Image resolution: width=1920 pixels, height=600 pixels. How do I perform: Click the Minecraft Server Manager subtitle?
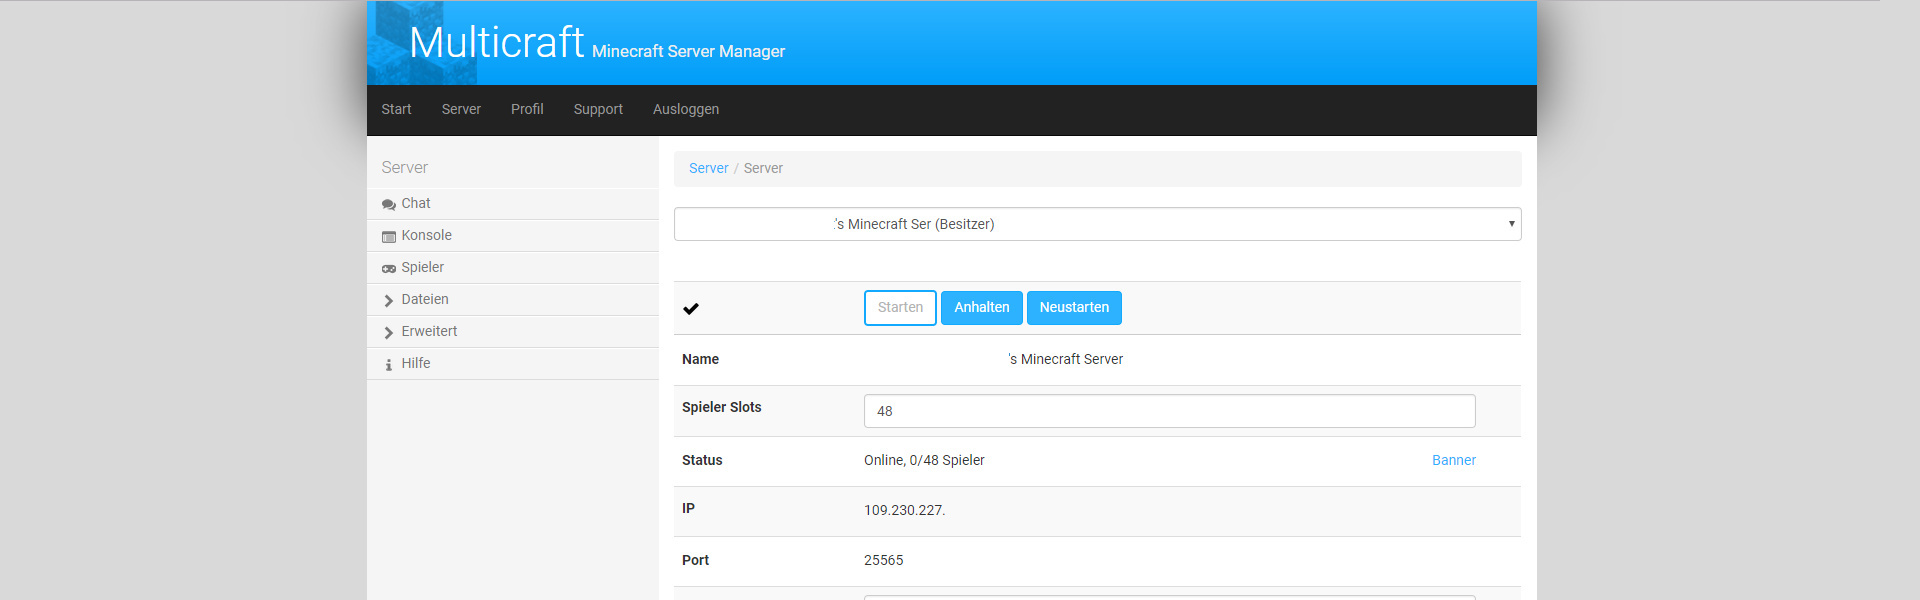[x=688, y=51]
